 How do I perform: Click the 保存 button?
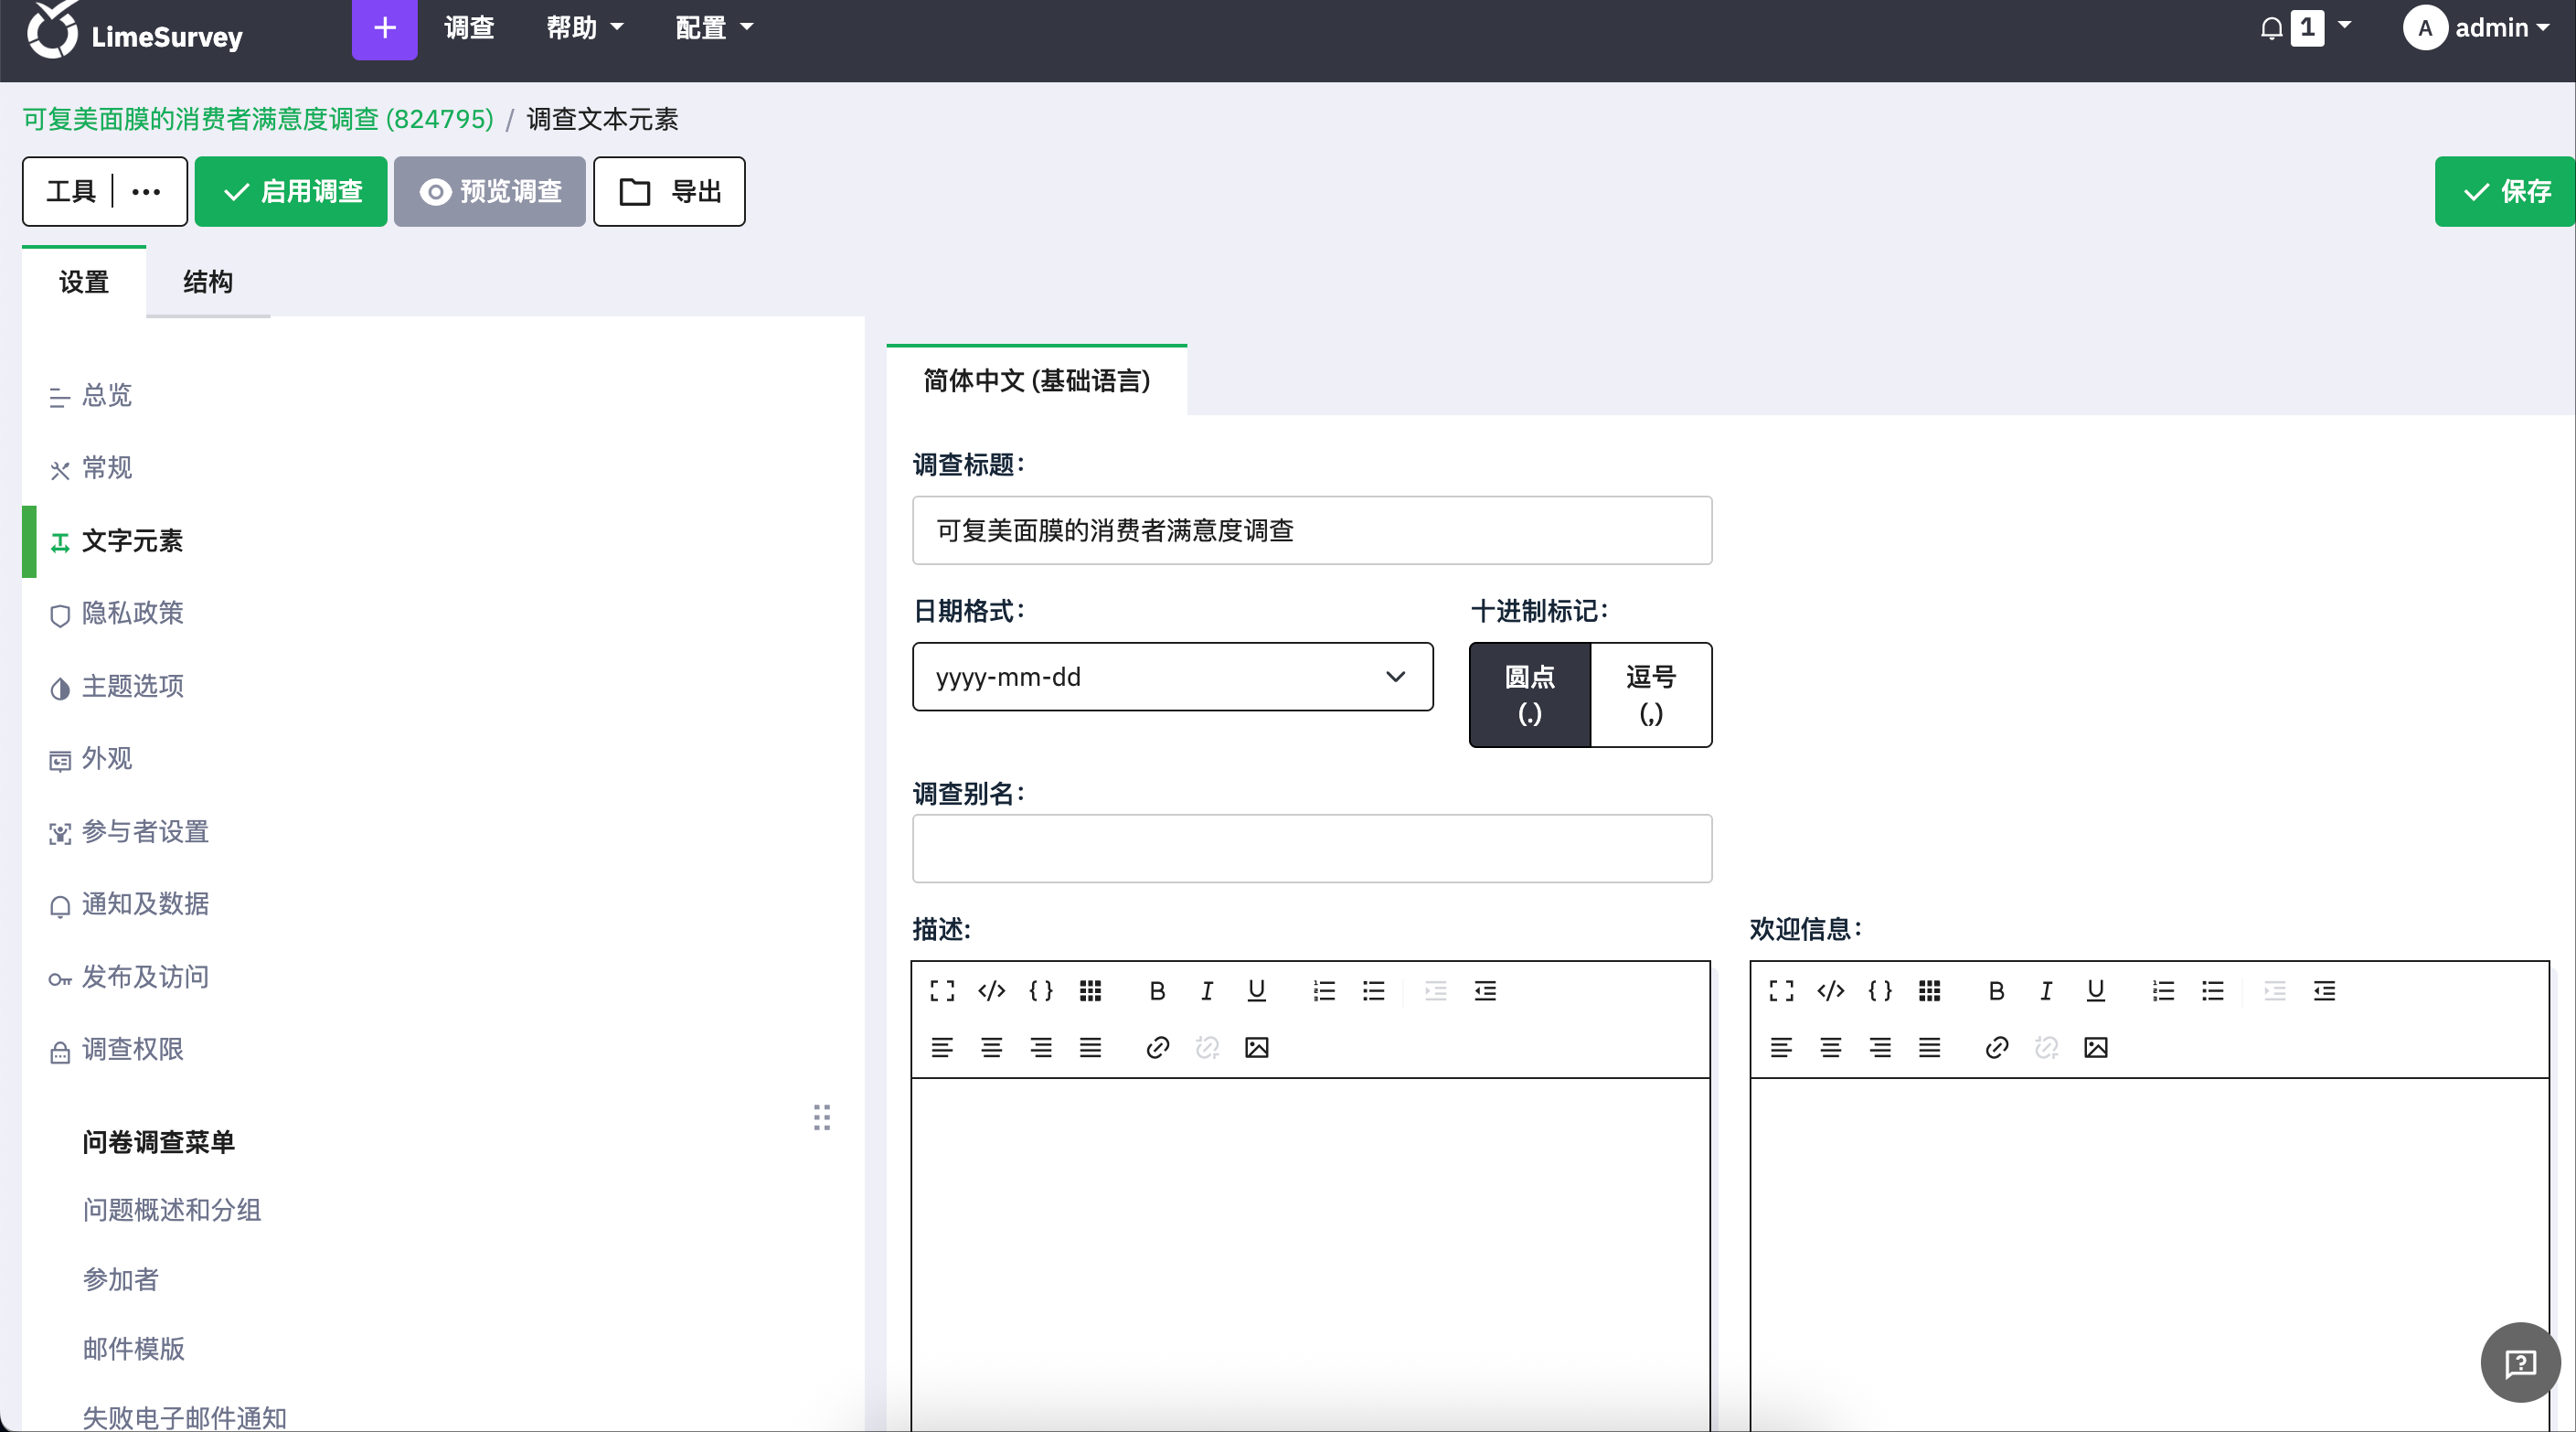2505,191
